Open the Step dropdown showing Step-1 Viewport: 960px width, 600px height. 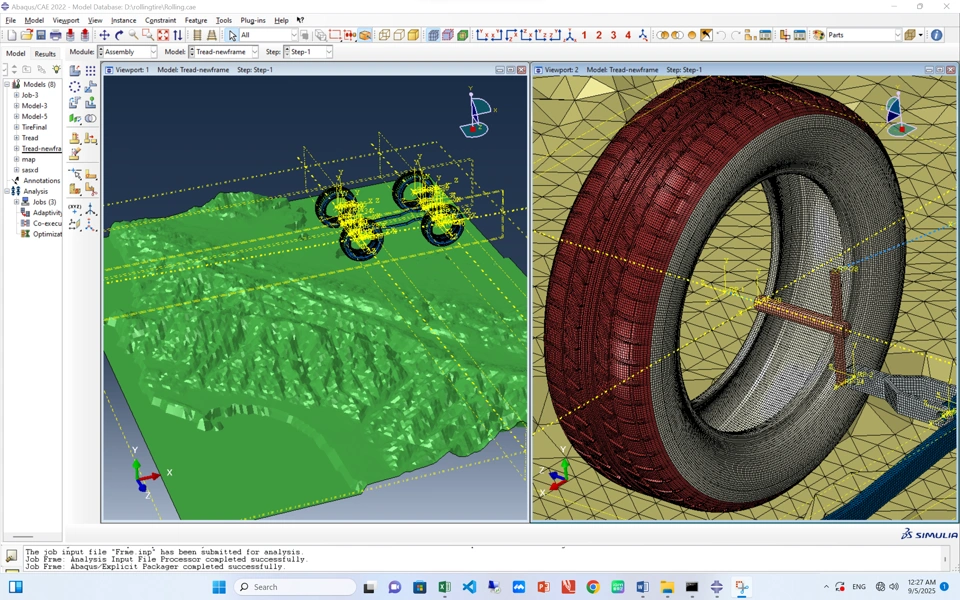308,52
